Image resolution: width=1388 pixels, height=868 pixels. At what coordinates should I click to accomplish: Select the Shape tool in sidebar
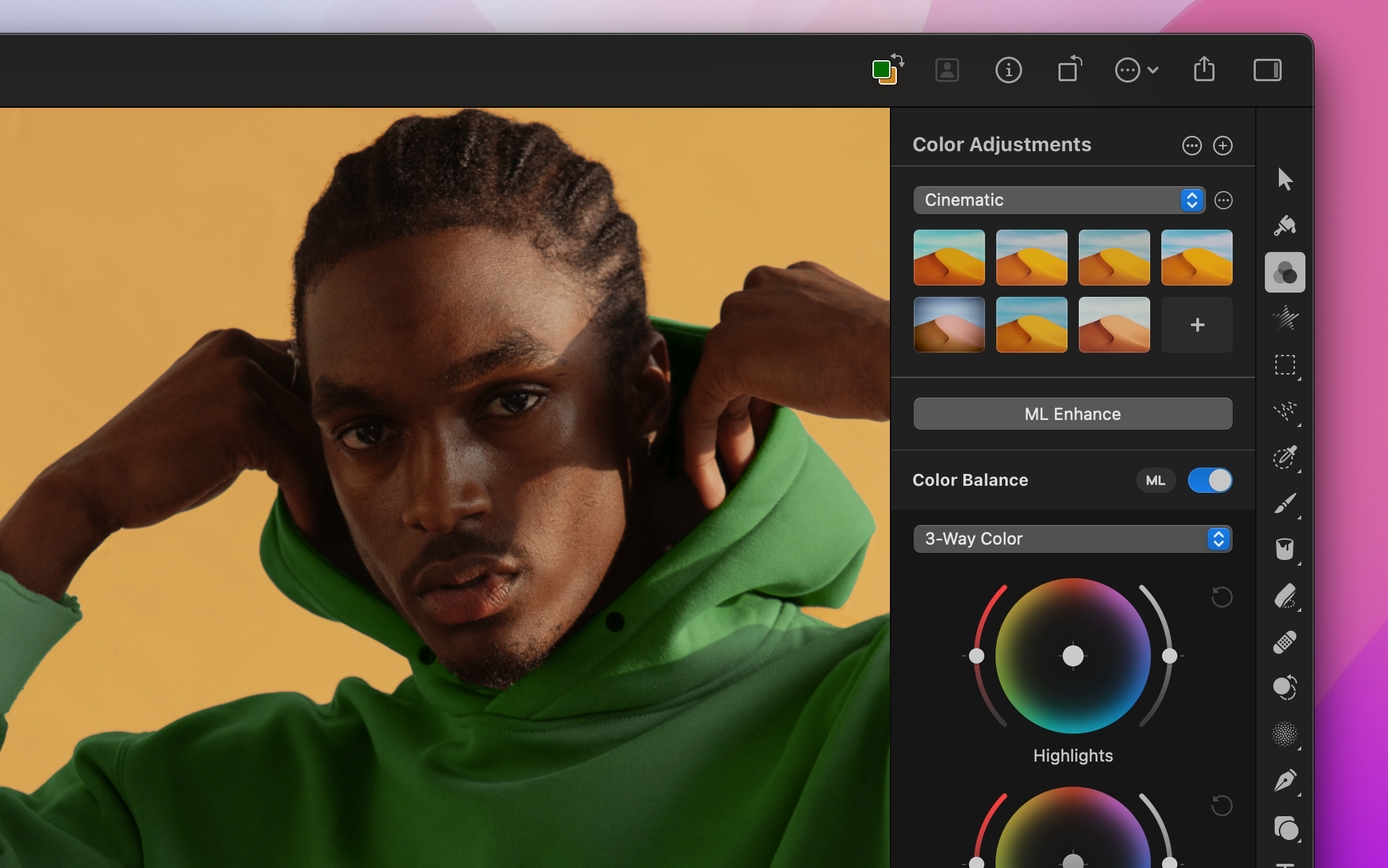(1285, 828)
